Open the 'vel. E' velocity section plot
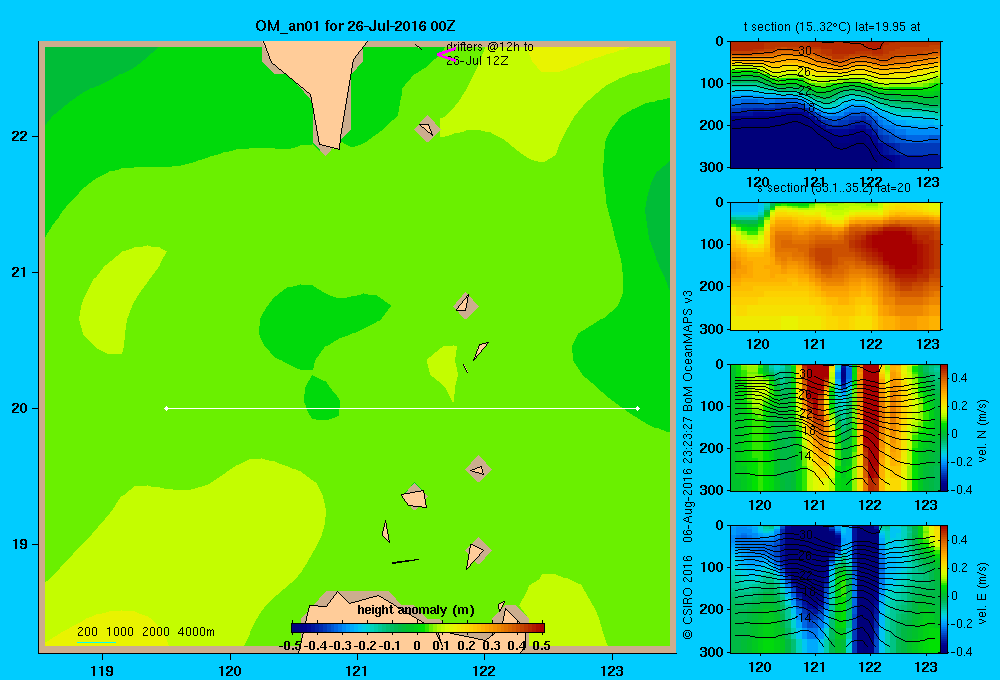Image resolution: width=1000 pixels, height=680 pixels. [x=835, y=589]
